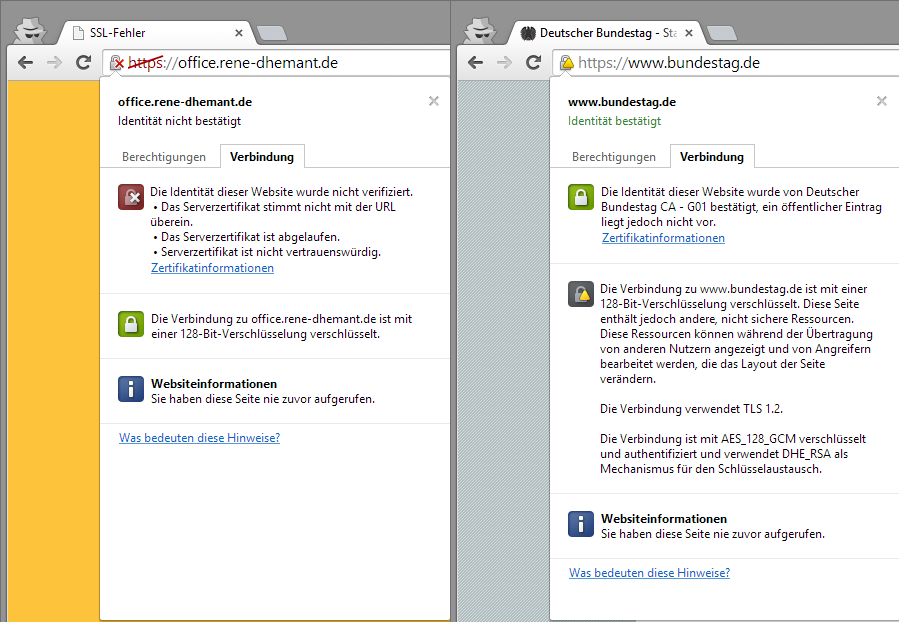
Task: Click 'Was bedeuten diese Hinweise?' in right popup
Action: click(x=649, y=573)
